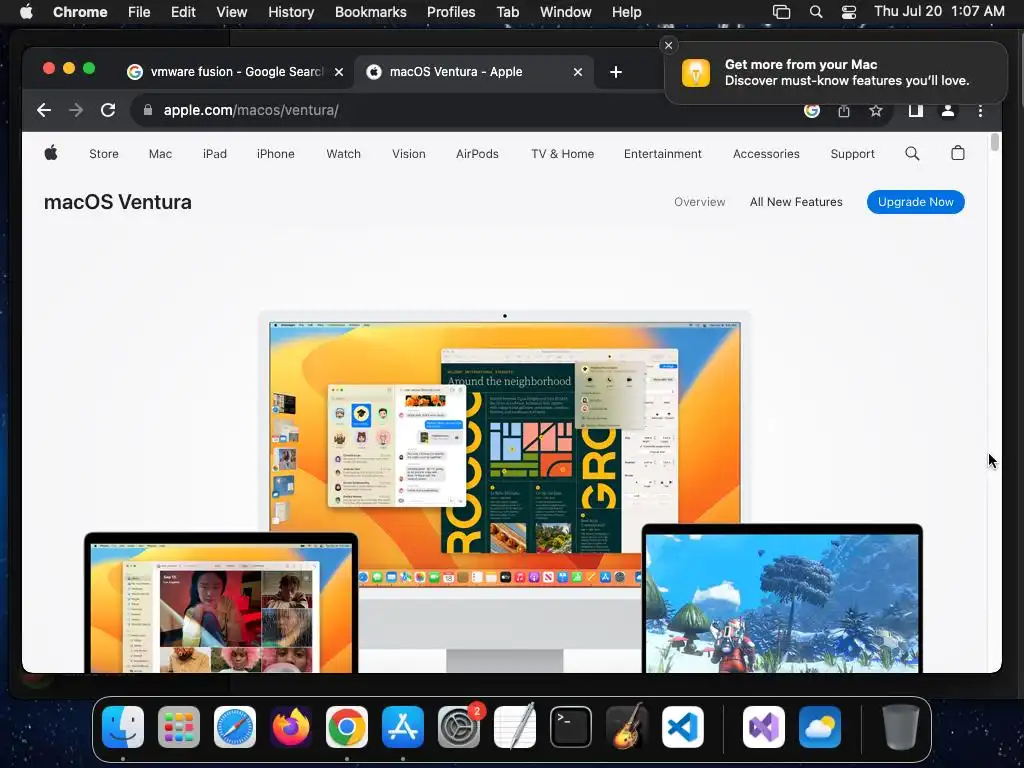The image size is (1024, 768).
Task: Open App Store from the Dock
Action: 403,727
